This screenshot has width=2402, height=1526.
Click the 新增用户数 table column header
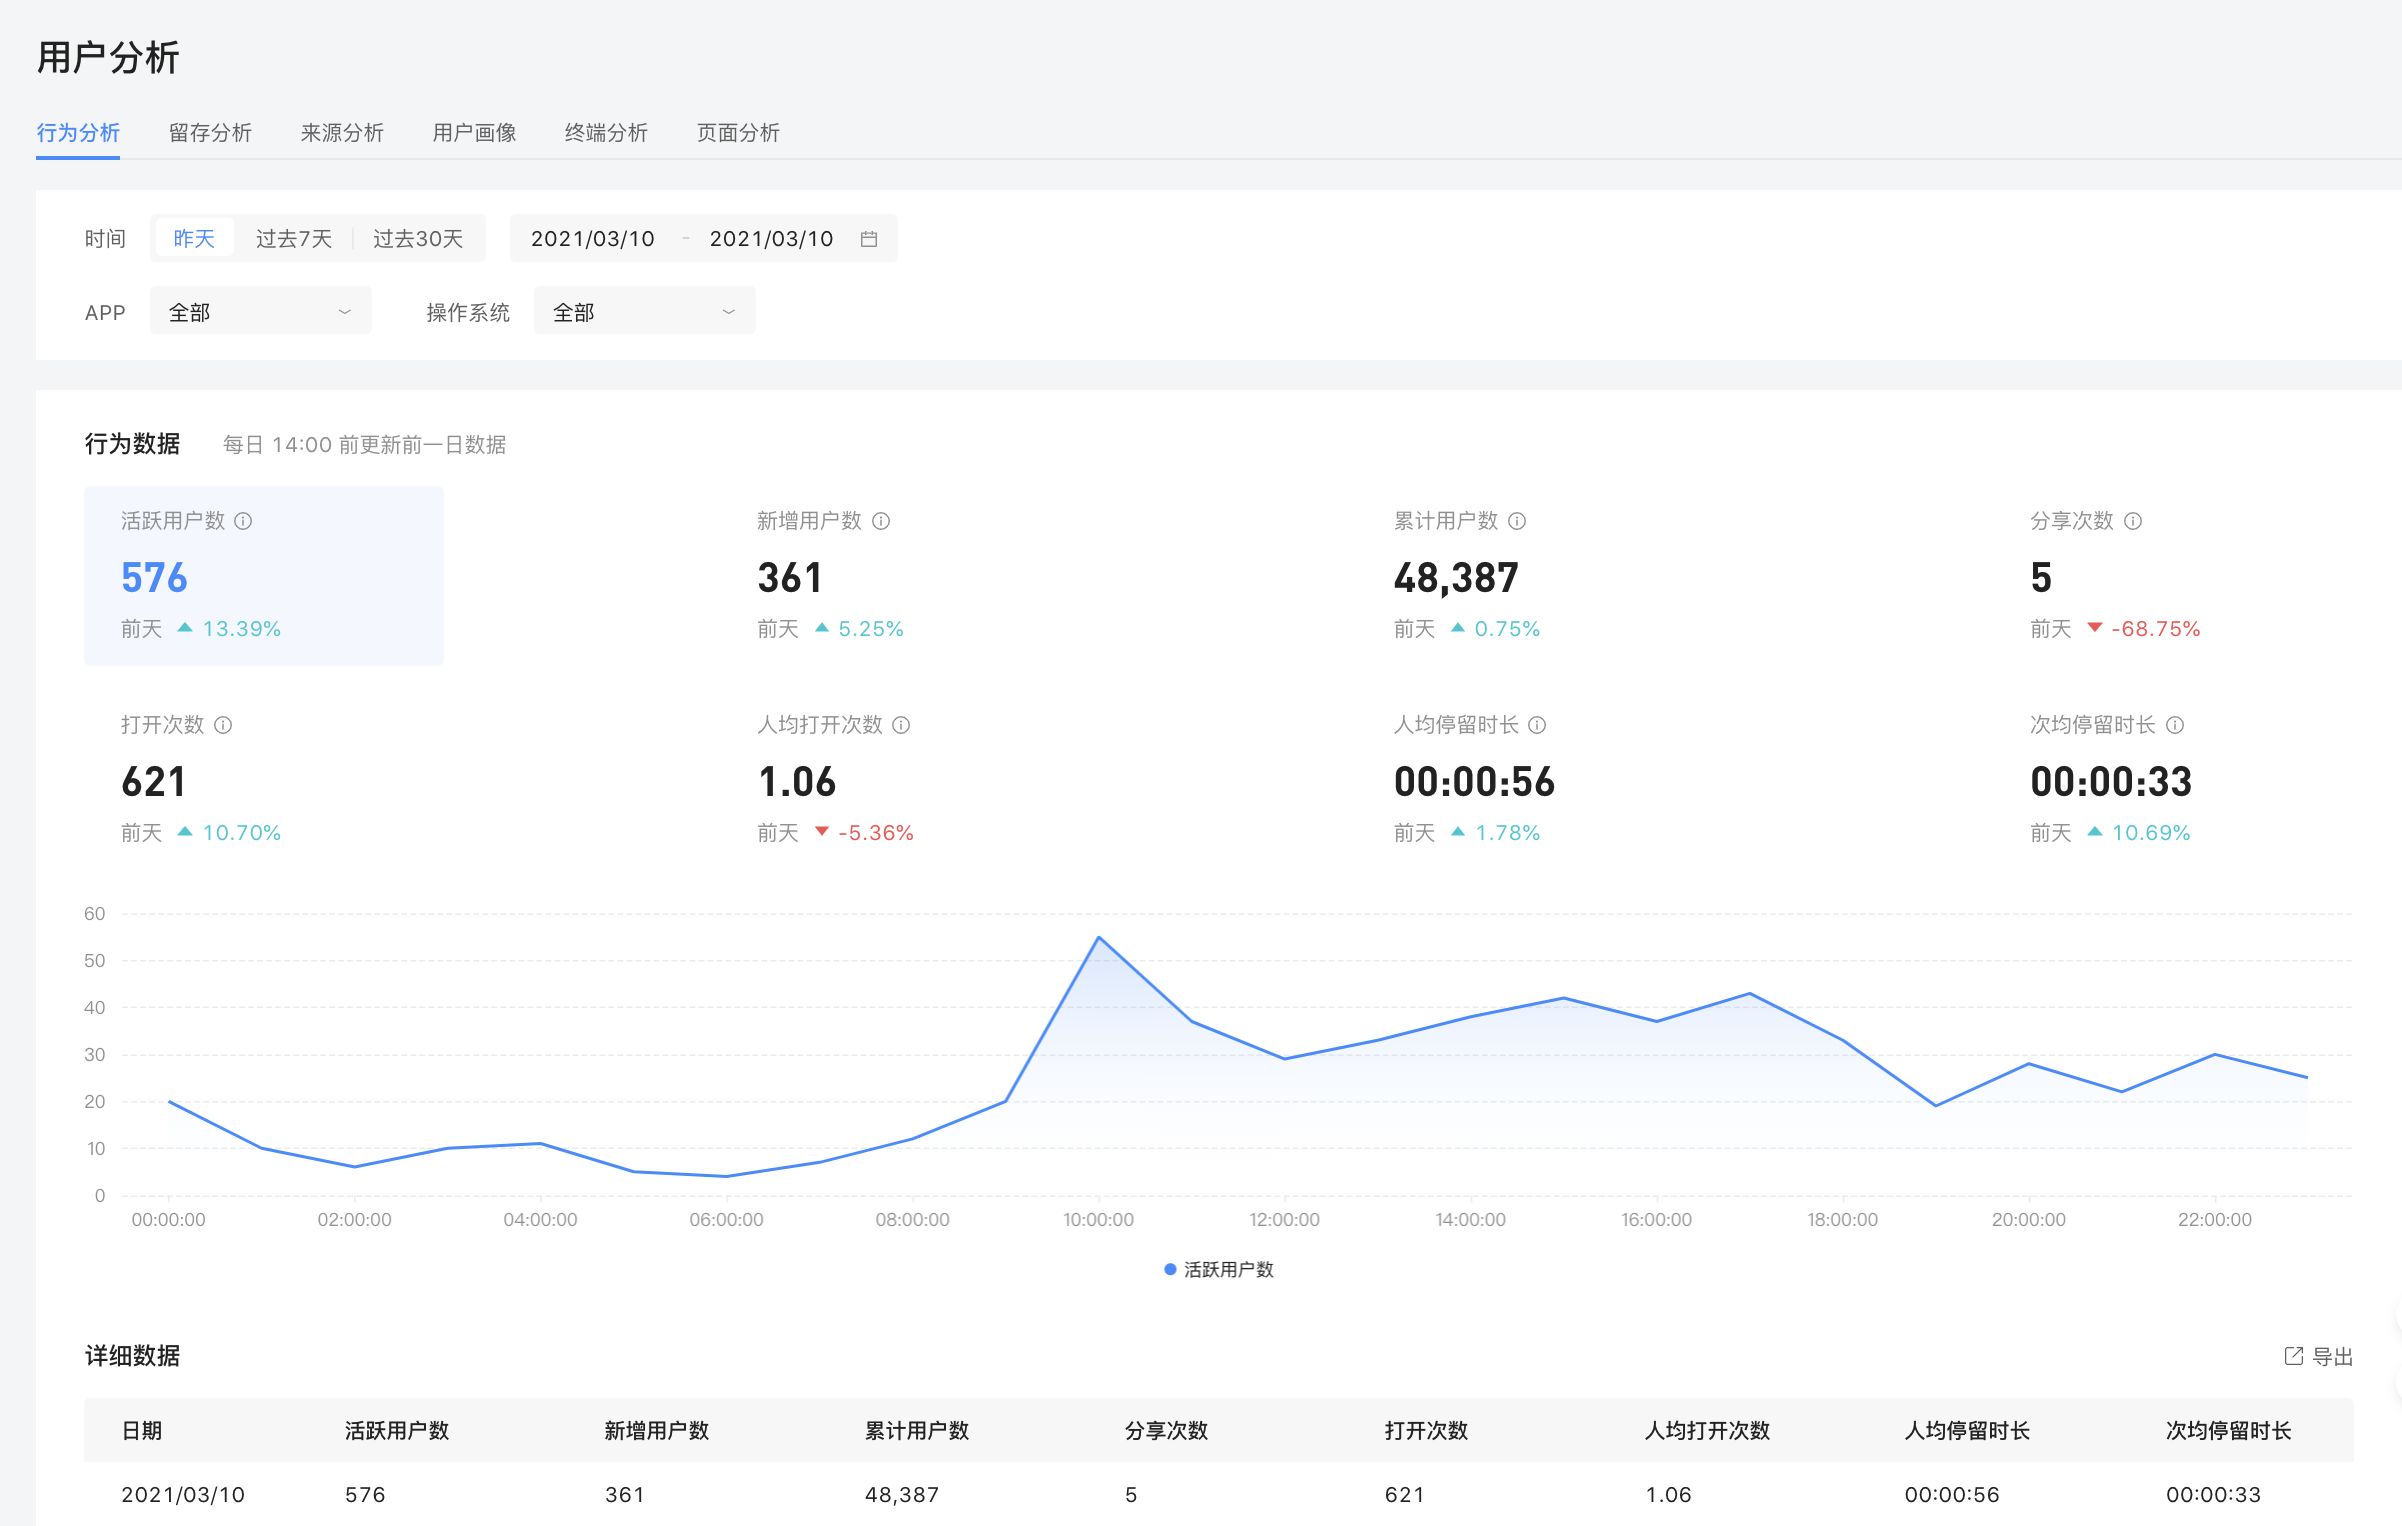[657, 1431]
